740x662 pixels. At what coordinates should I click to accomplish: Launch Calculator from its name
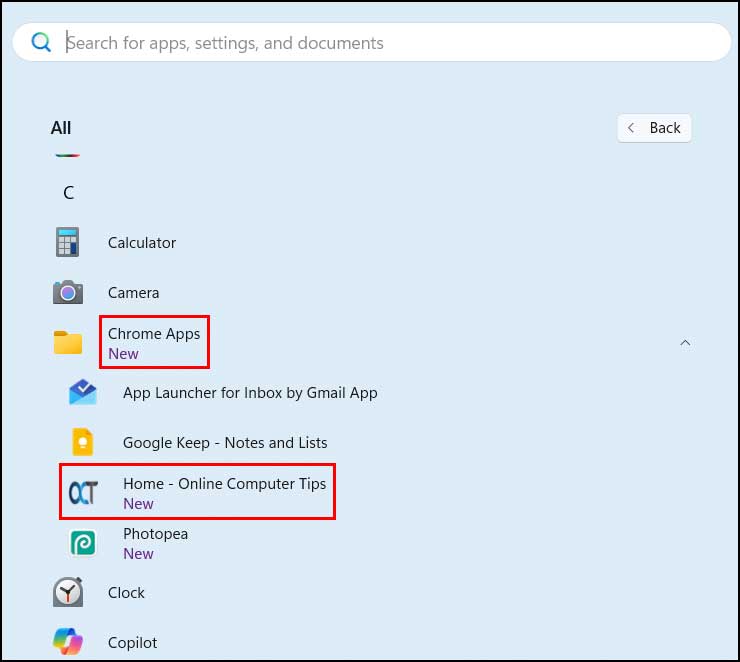point(142,243)
